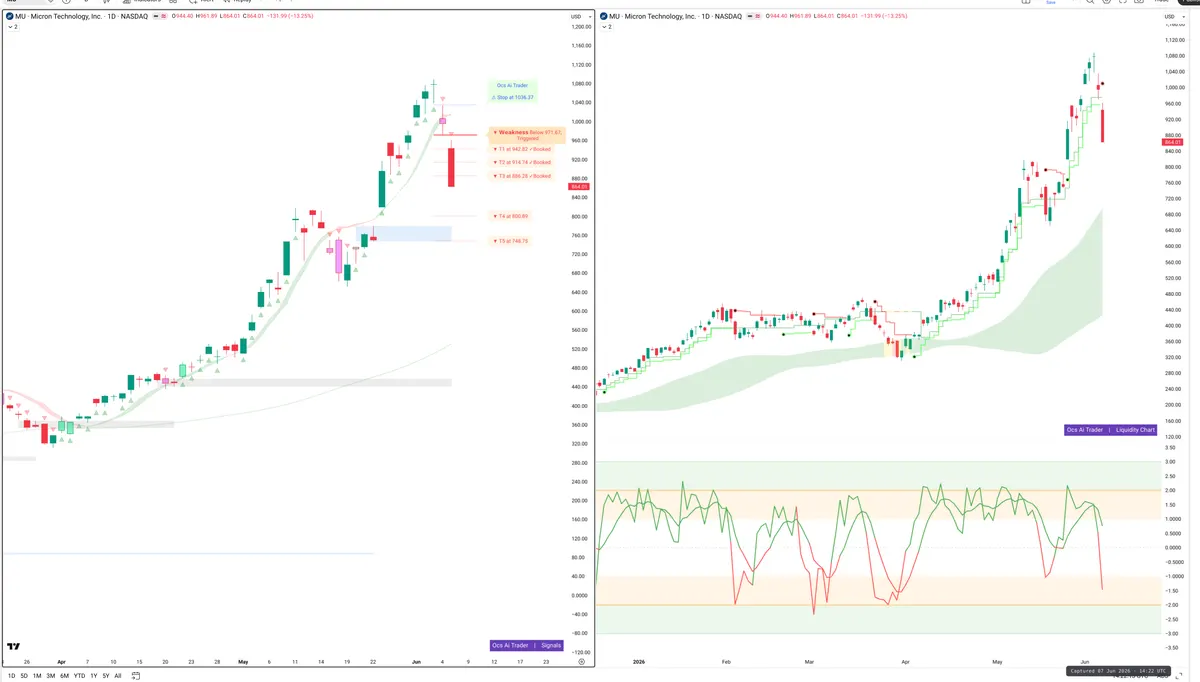Click the 2026 label on right time axis

click(x=638, y=662)
